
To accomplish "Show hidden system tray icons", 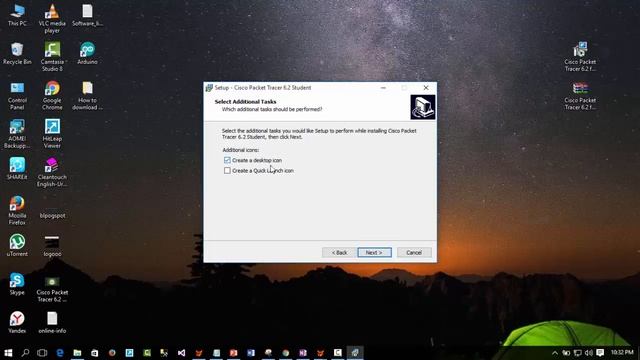I will (555, 353).
